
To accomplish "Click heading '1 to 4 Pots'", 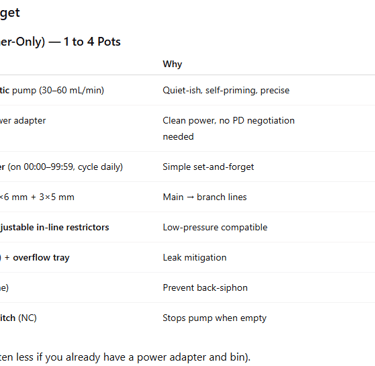I will 92,42.
